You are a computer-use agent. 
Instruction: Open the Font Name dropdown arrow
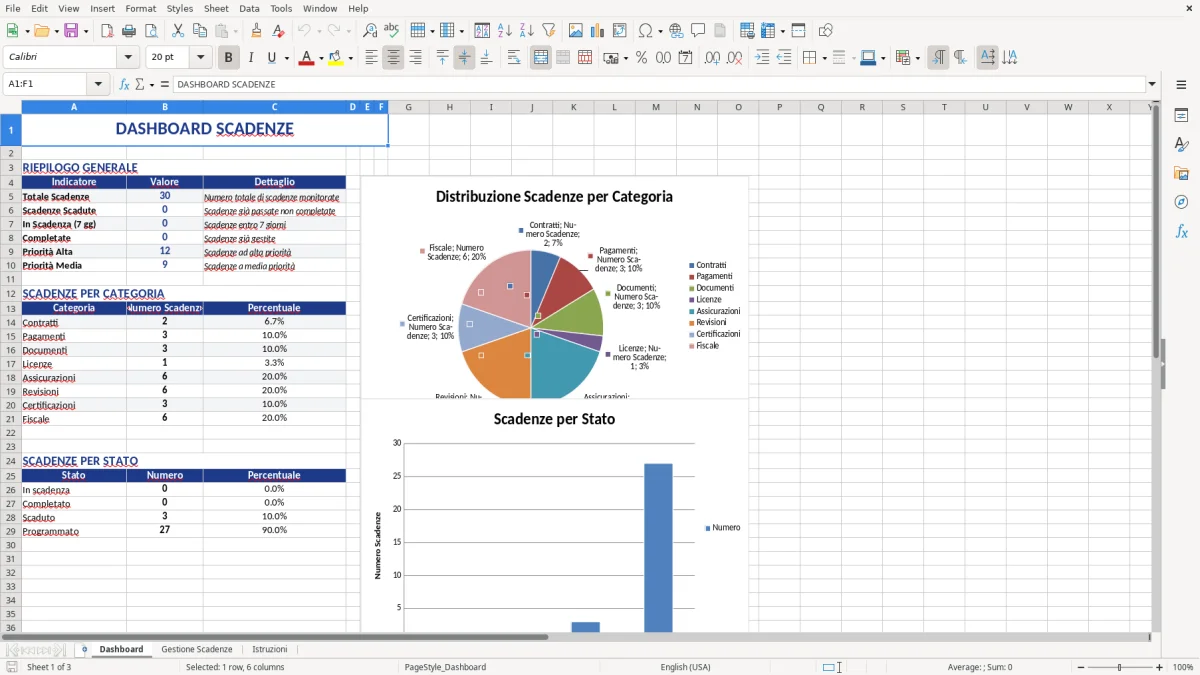point(127,58)
